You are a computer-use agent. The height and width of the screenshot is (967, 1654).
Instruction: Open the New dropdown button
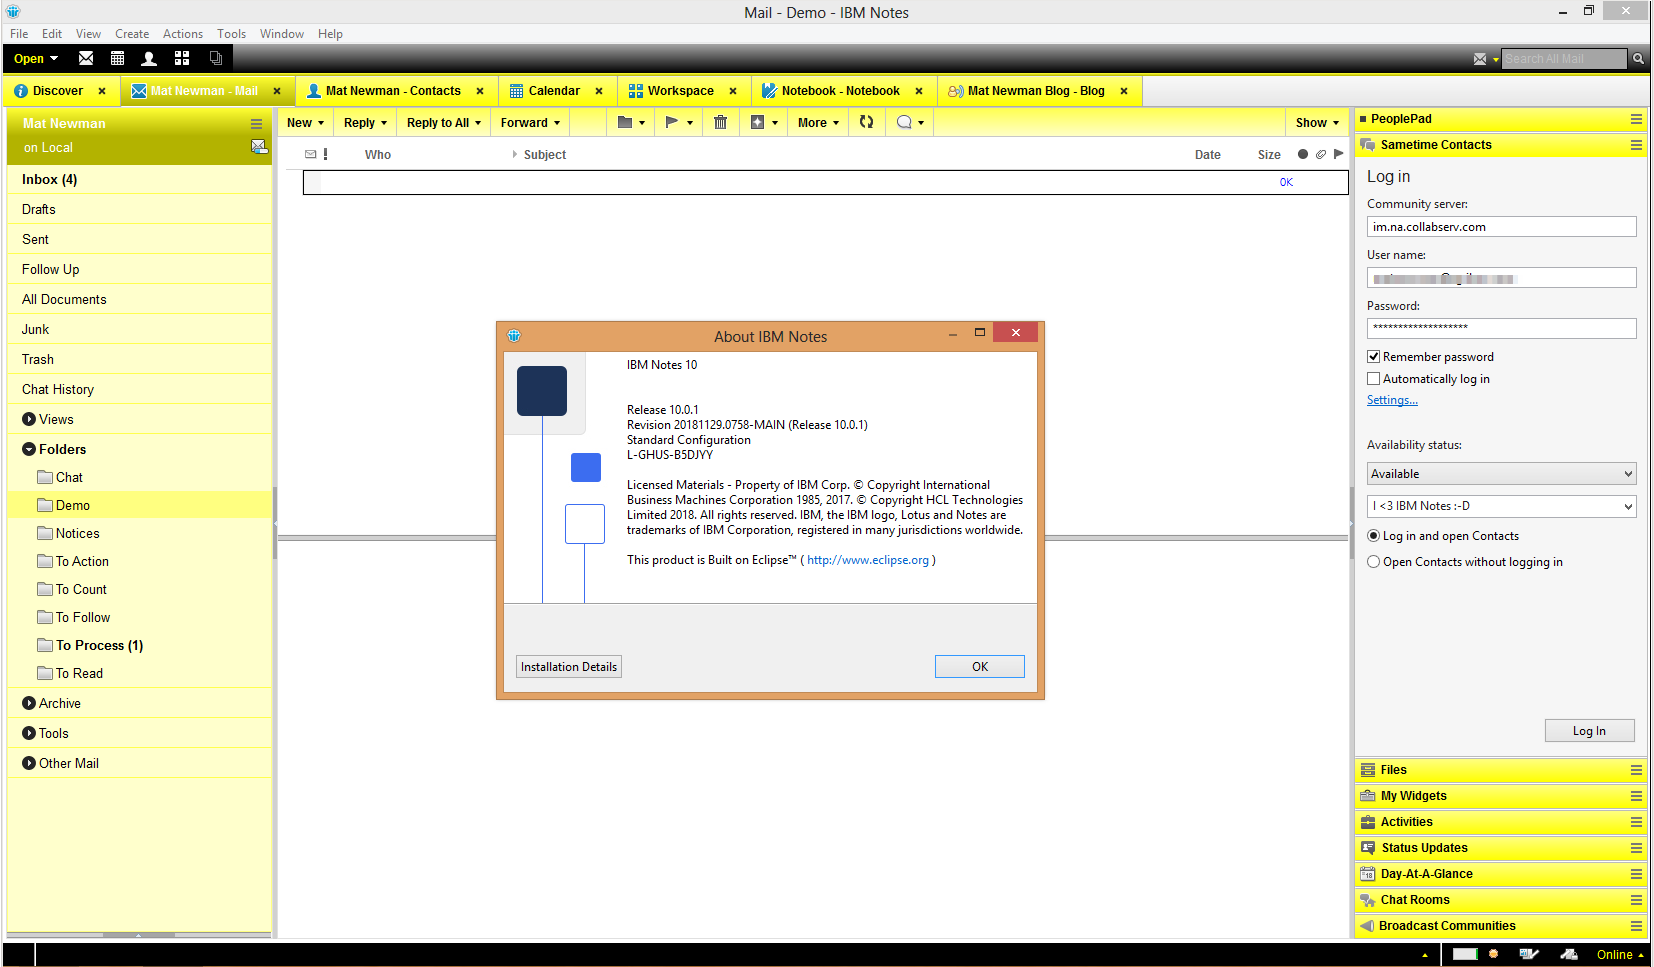click(x=306, y=122)
